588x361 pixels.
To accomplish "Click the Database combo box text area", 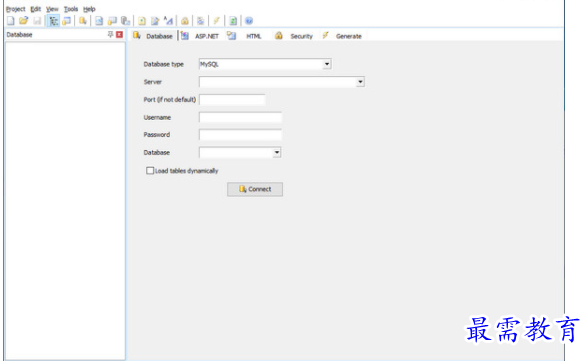I will (236, 153).
